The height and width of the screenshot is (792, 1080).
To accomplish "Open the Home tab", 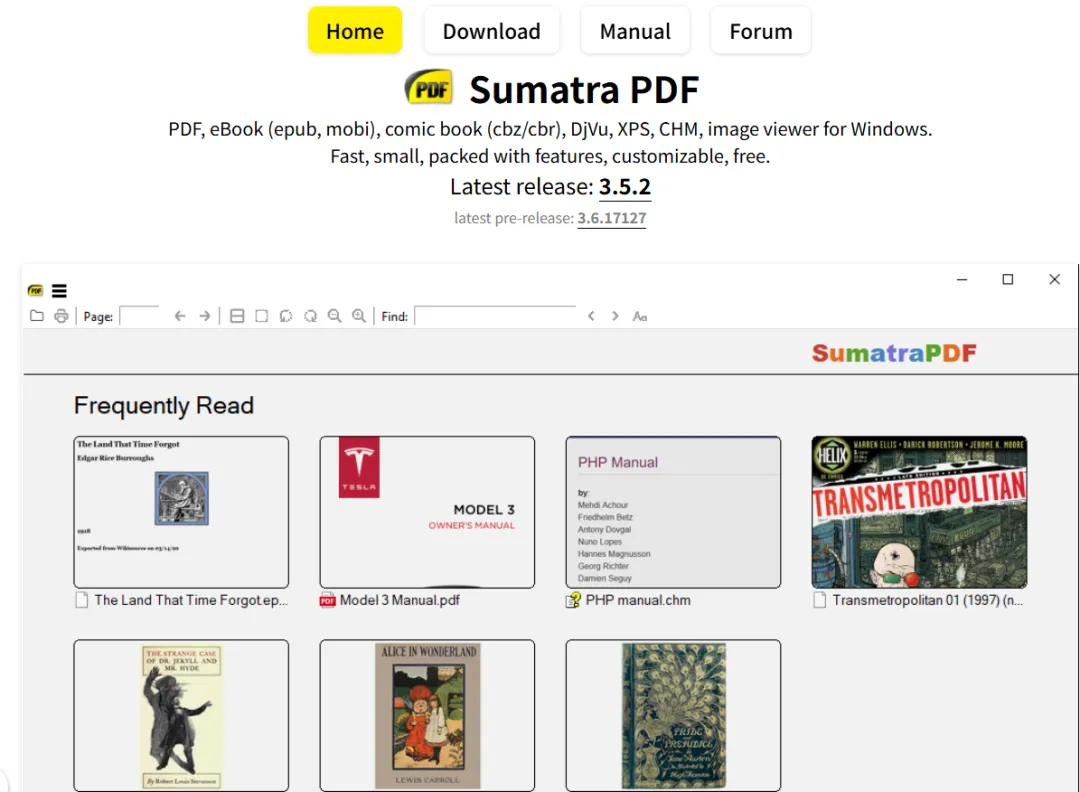I will pyautogui.click(x=355, y=30).
